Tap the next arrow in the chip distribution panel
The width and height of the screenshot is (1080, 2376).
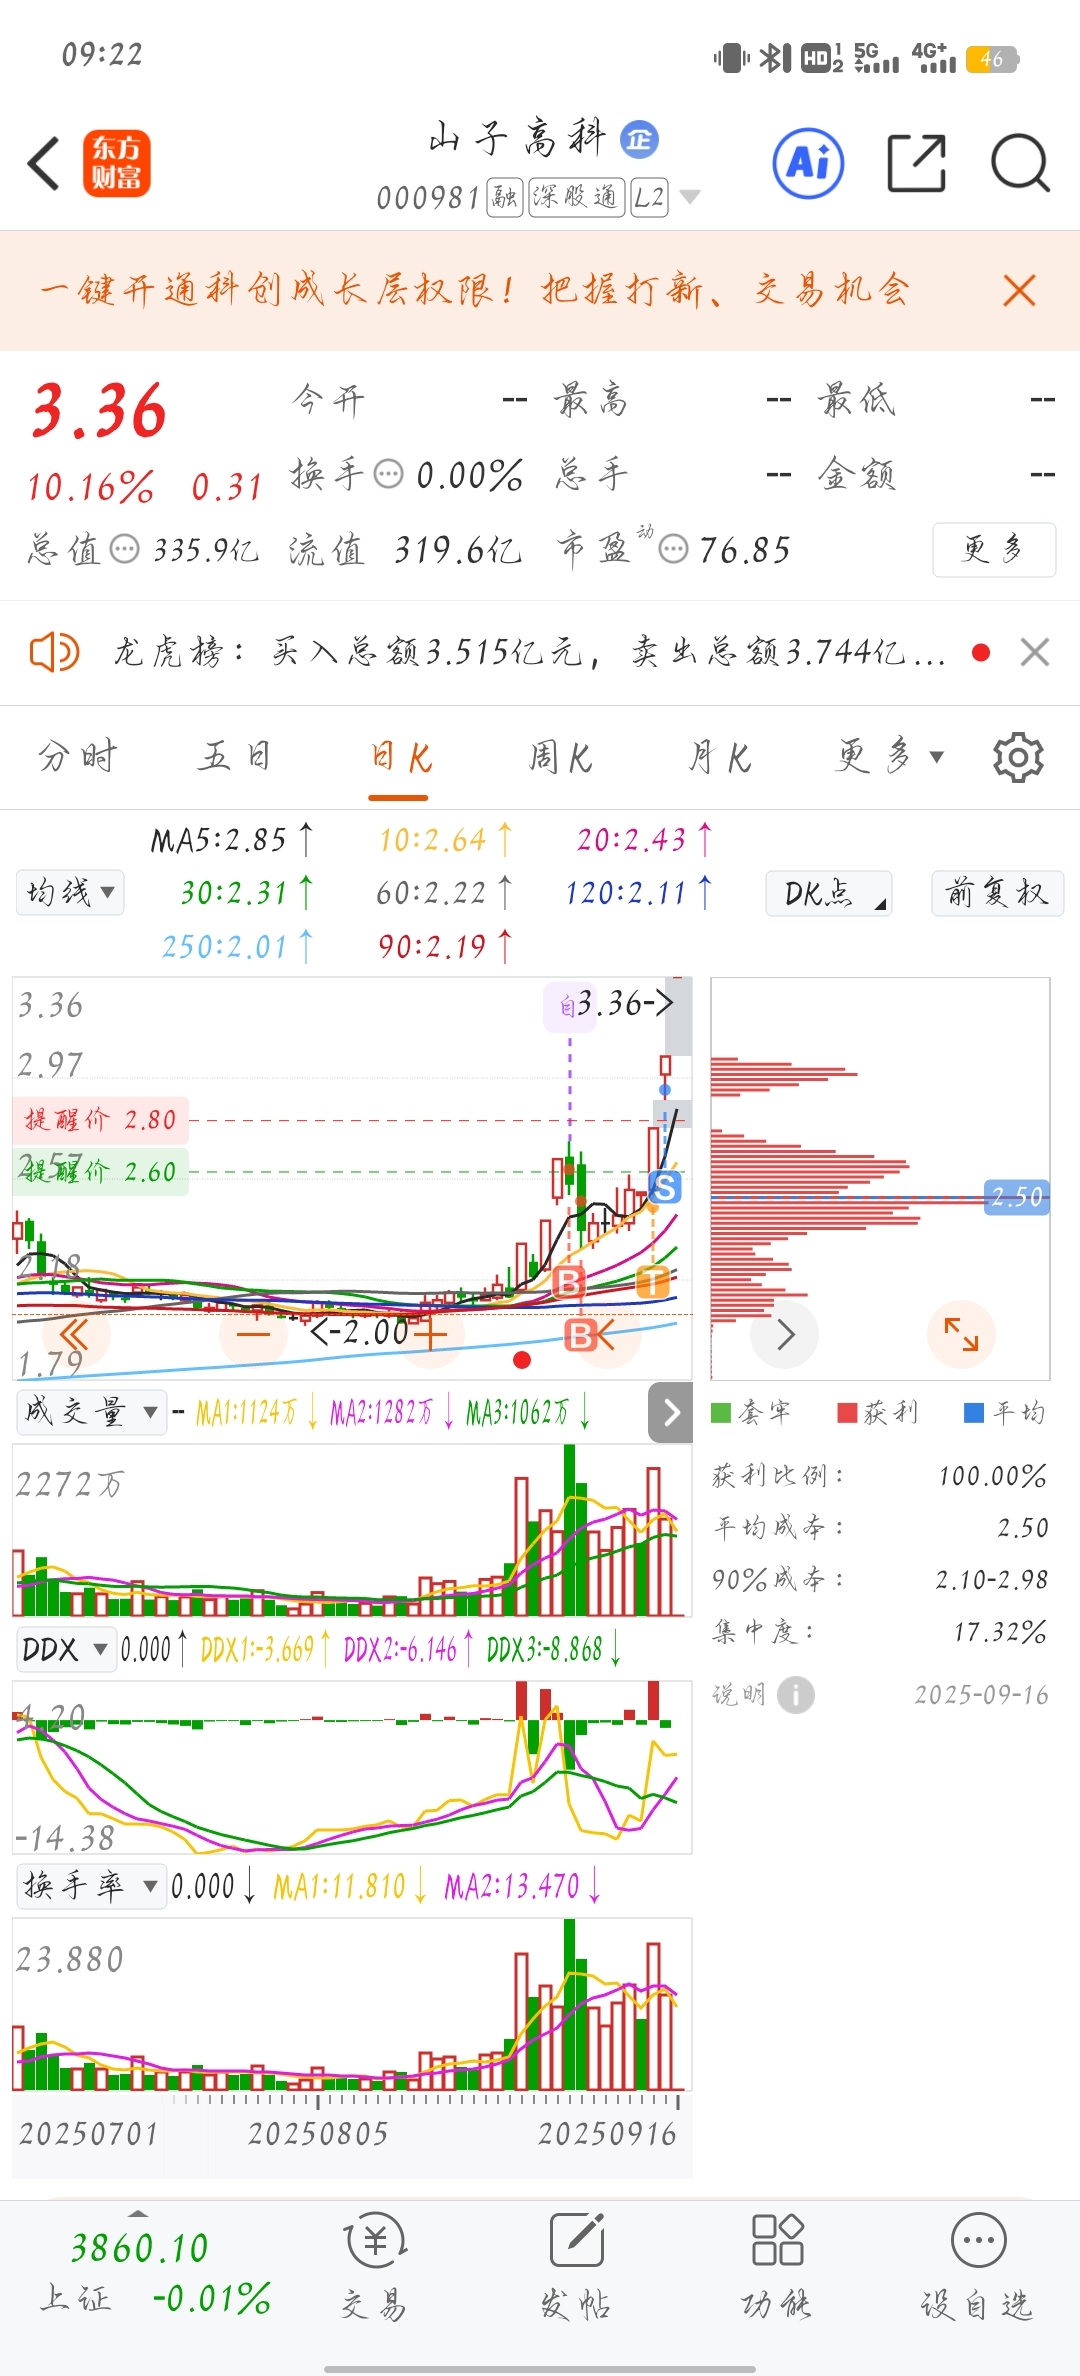coord(785,1334)
